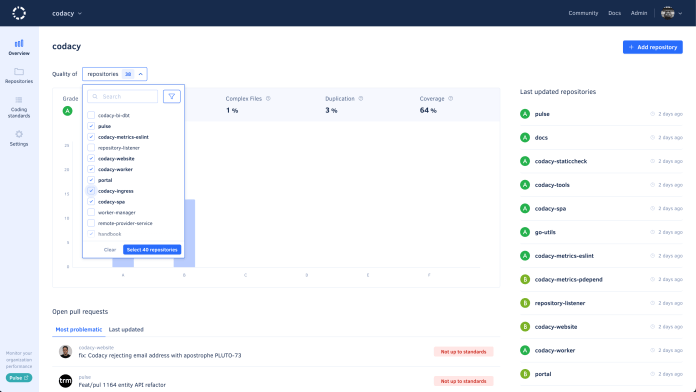Uncheck the codacy-worker checkbox in list
The height and width of the screenshot is (392, 696).
(91, 169)
